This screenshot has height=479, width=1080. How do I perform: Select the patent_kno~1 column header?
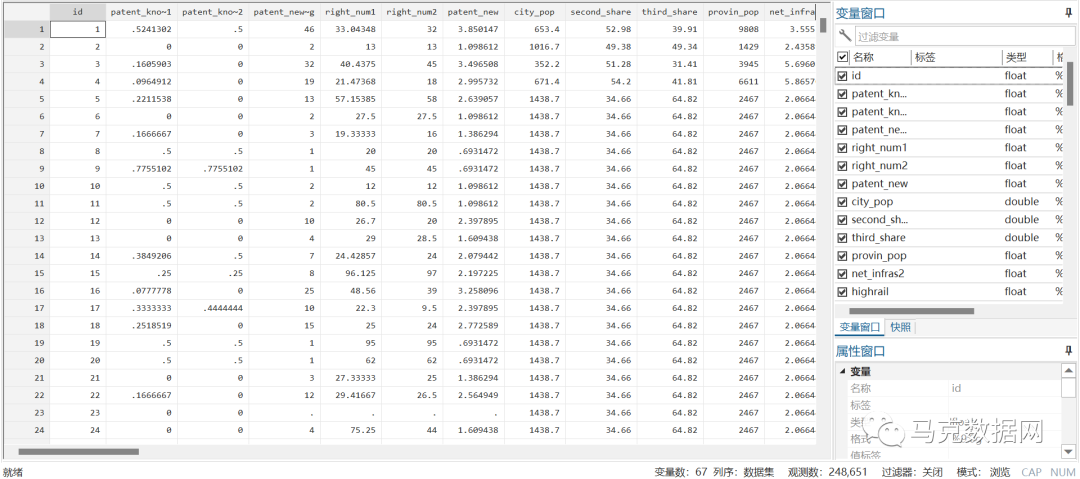[141, 12]
